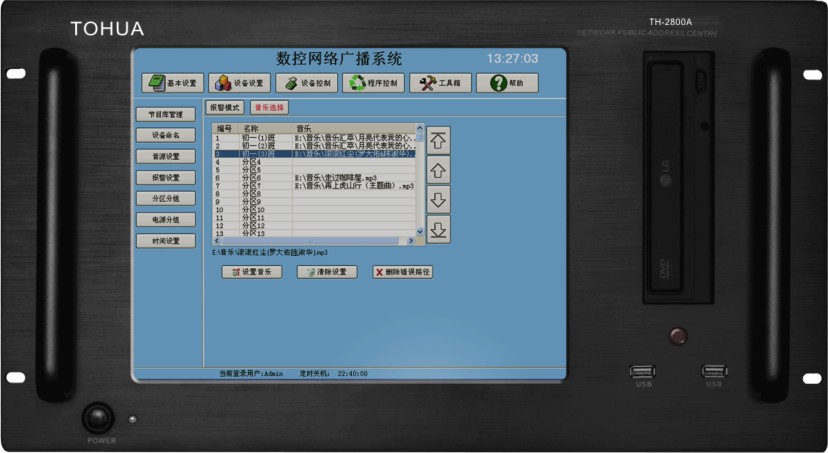
Task: Switch to the 报警模式 tab
Action: click(224, 107)
